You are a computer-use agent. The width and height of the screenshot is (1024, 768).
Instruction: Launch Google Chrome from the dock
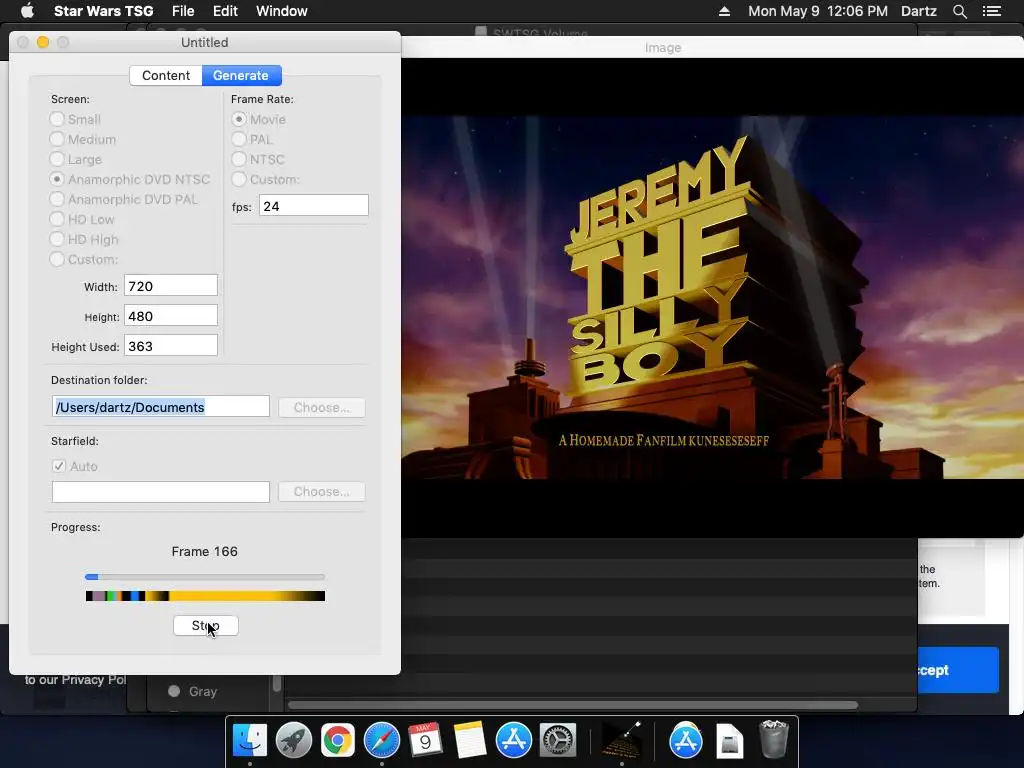point(338,741)
